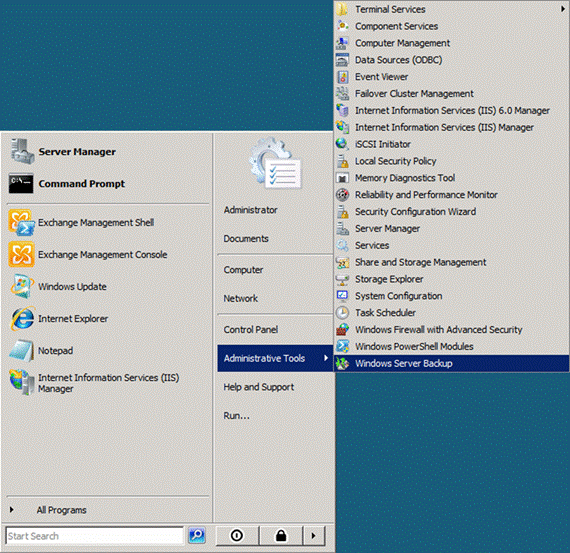This screenshot has width=570, height=553.
Task: Click the Windows PowerShell Modules icon
Action: click(x=342, y=346)
